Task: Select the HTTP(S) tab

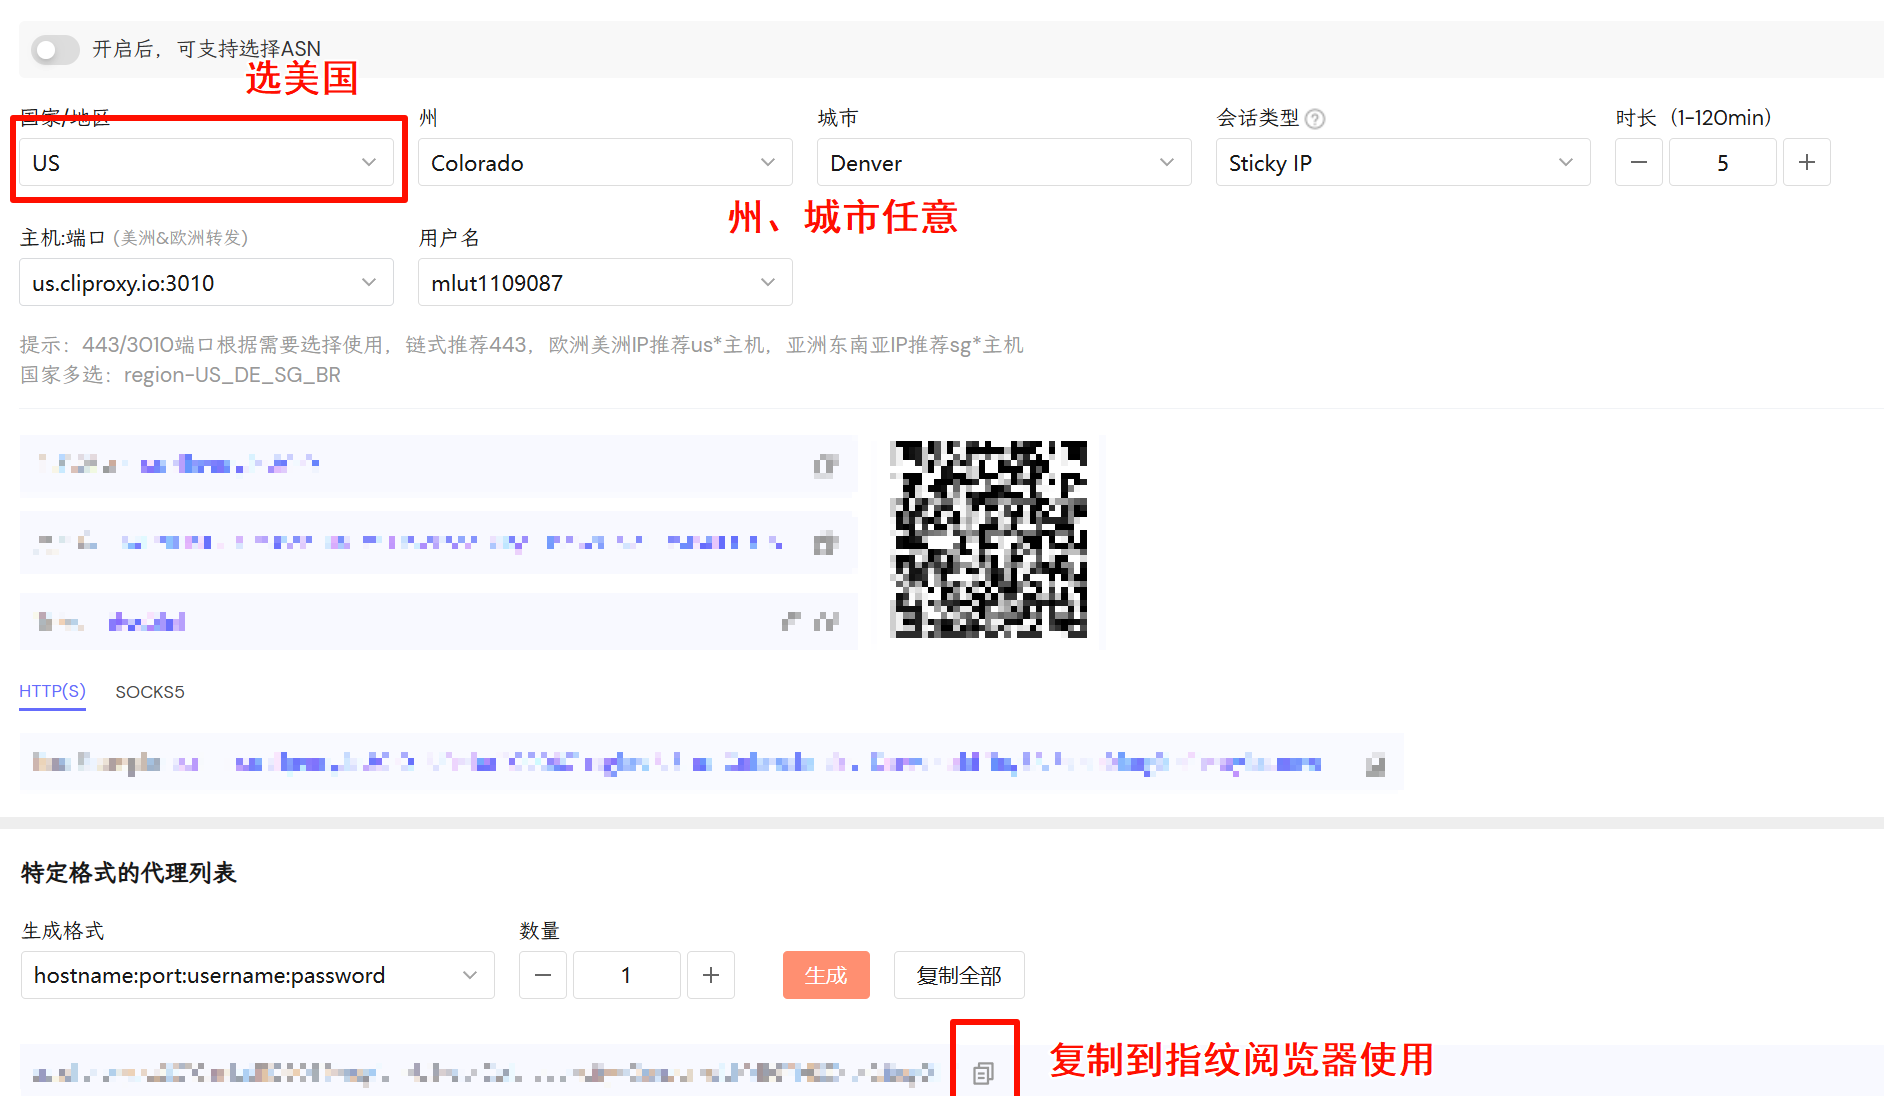Action: coord(52,691)
